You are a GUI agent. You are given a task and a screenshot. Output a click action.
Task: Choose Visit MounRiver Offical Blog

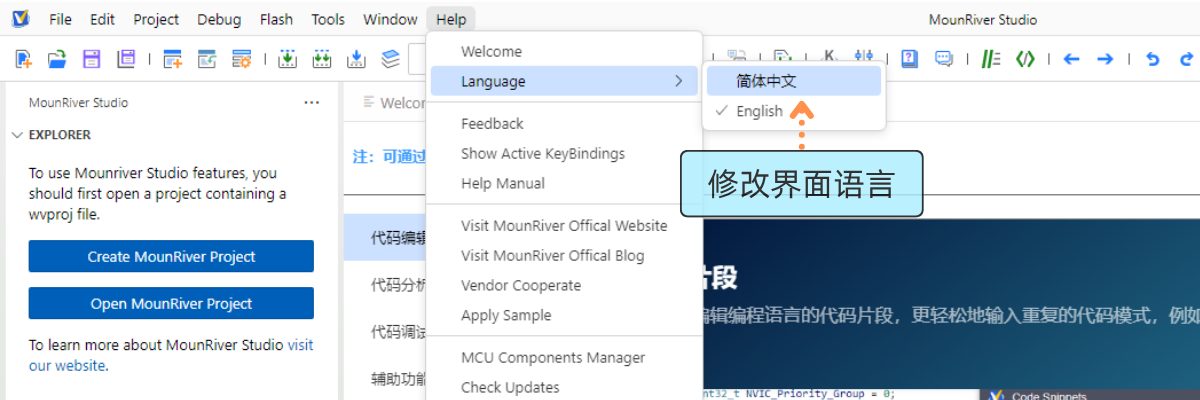[564, 255]
